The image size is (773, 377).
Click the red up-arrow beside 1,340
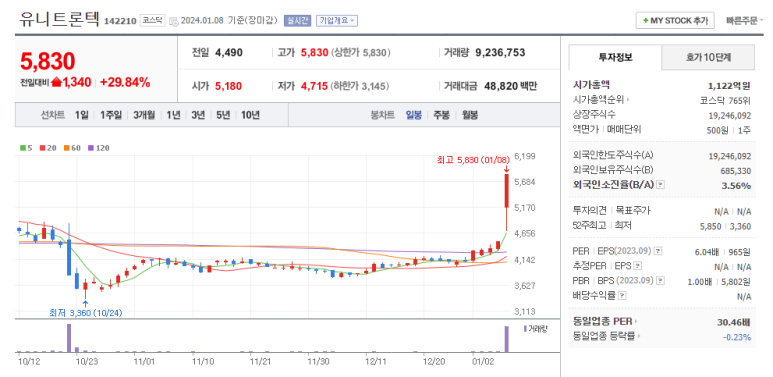[x=56, y=82]
